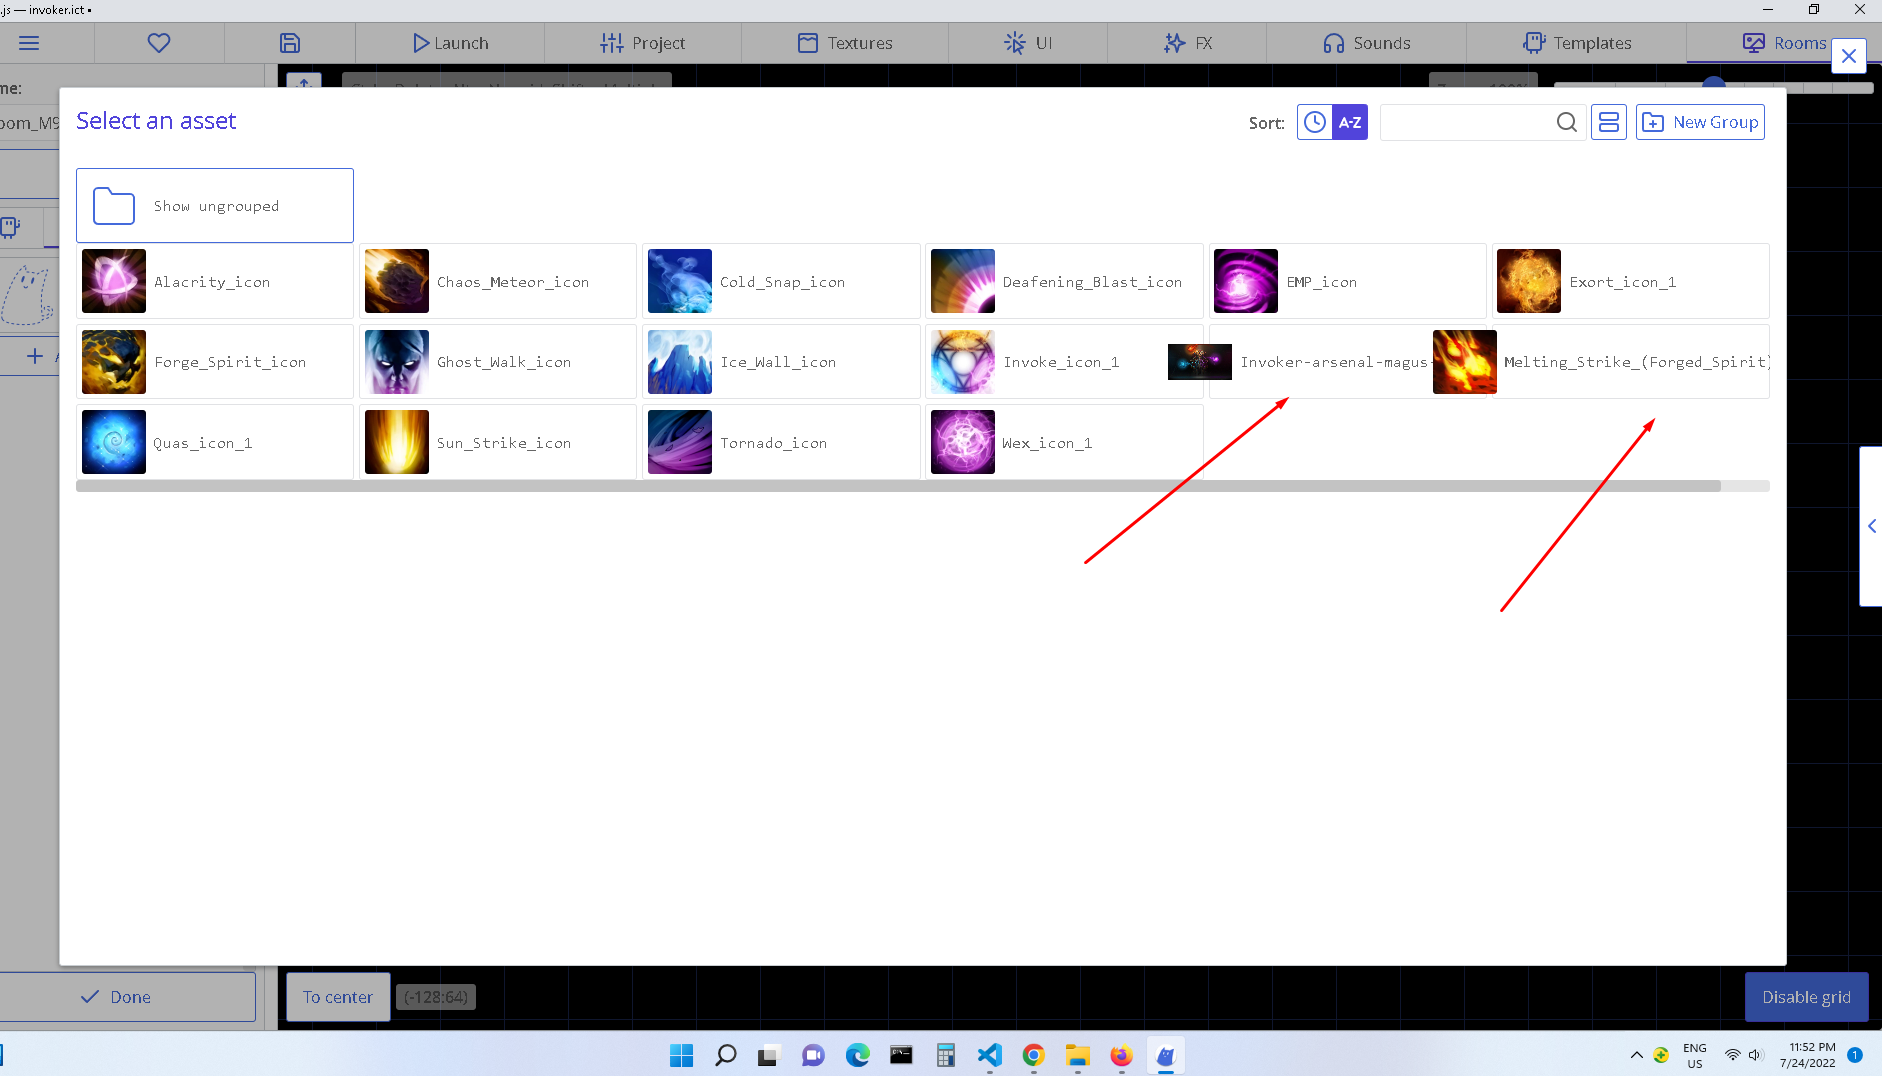The width and height of the screenshot is (1882, 1076).
Task: Expand the right side panel chevron
Action: point(1872,526)
